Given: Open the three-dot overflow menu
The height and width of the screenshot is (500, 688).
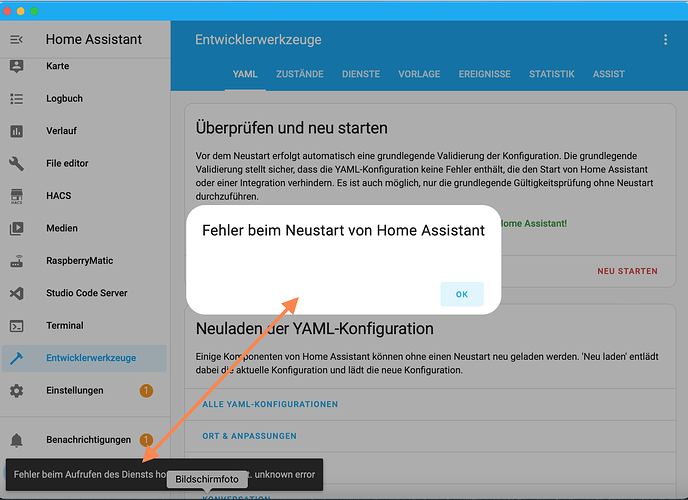Looking at the screenshot, I should pos(666,39).
